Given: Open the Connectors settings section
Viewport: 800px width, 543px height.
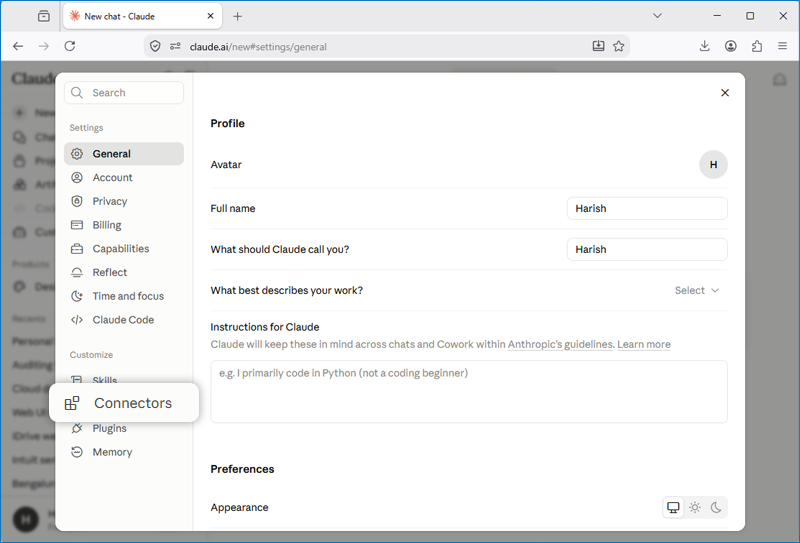Looking at the screenshot, I should click(x=123, y=403).
